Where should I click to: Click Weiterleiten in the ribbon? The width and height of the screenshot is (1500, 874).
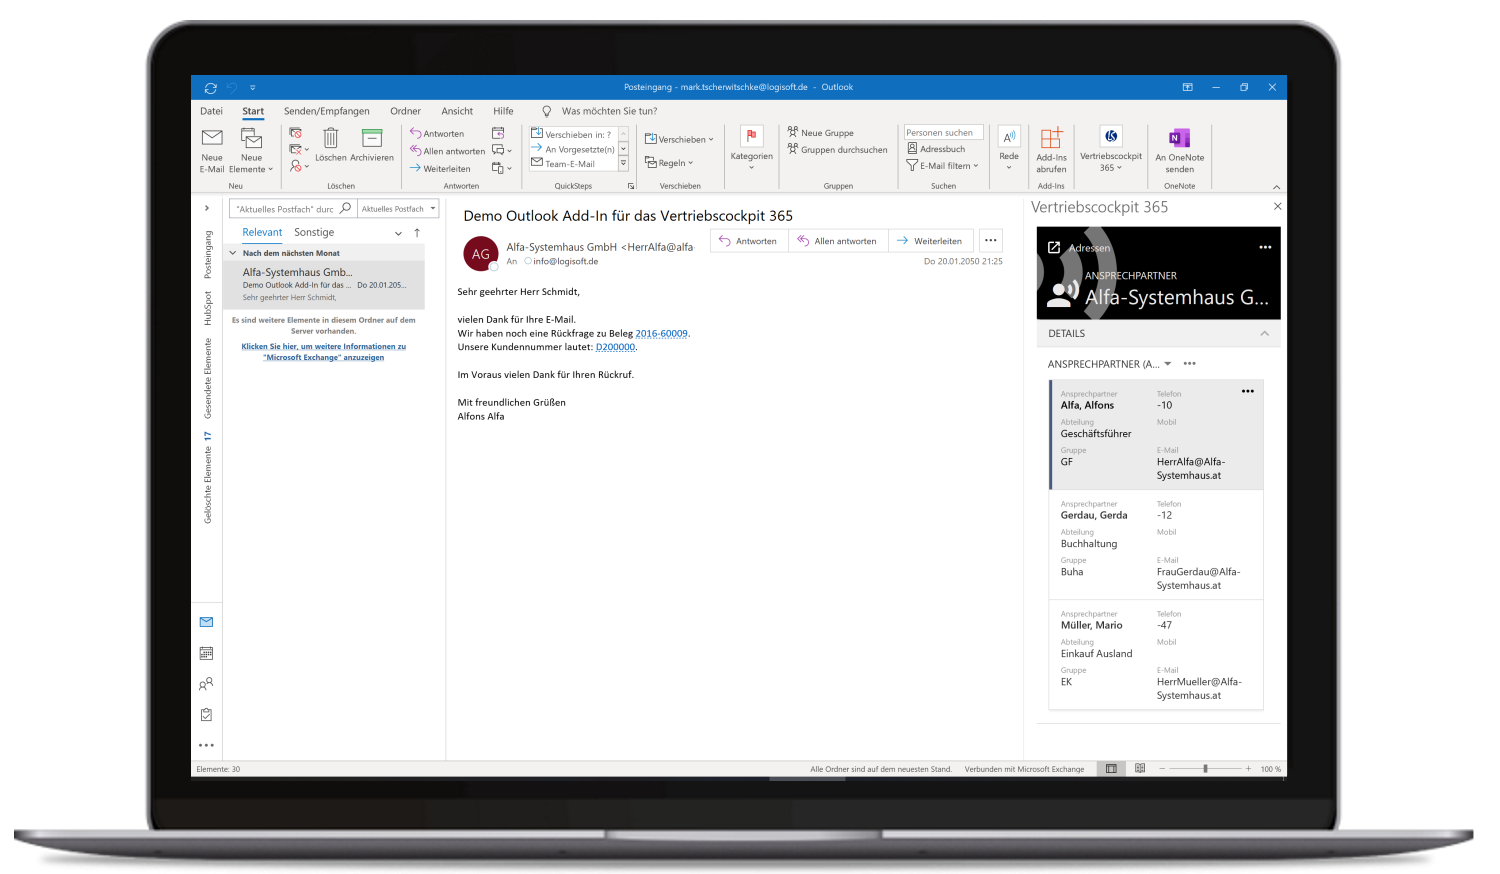tap(440, 168)
